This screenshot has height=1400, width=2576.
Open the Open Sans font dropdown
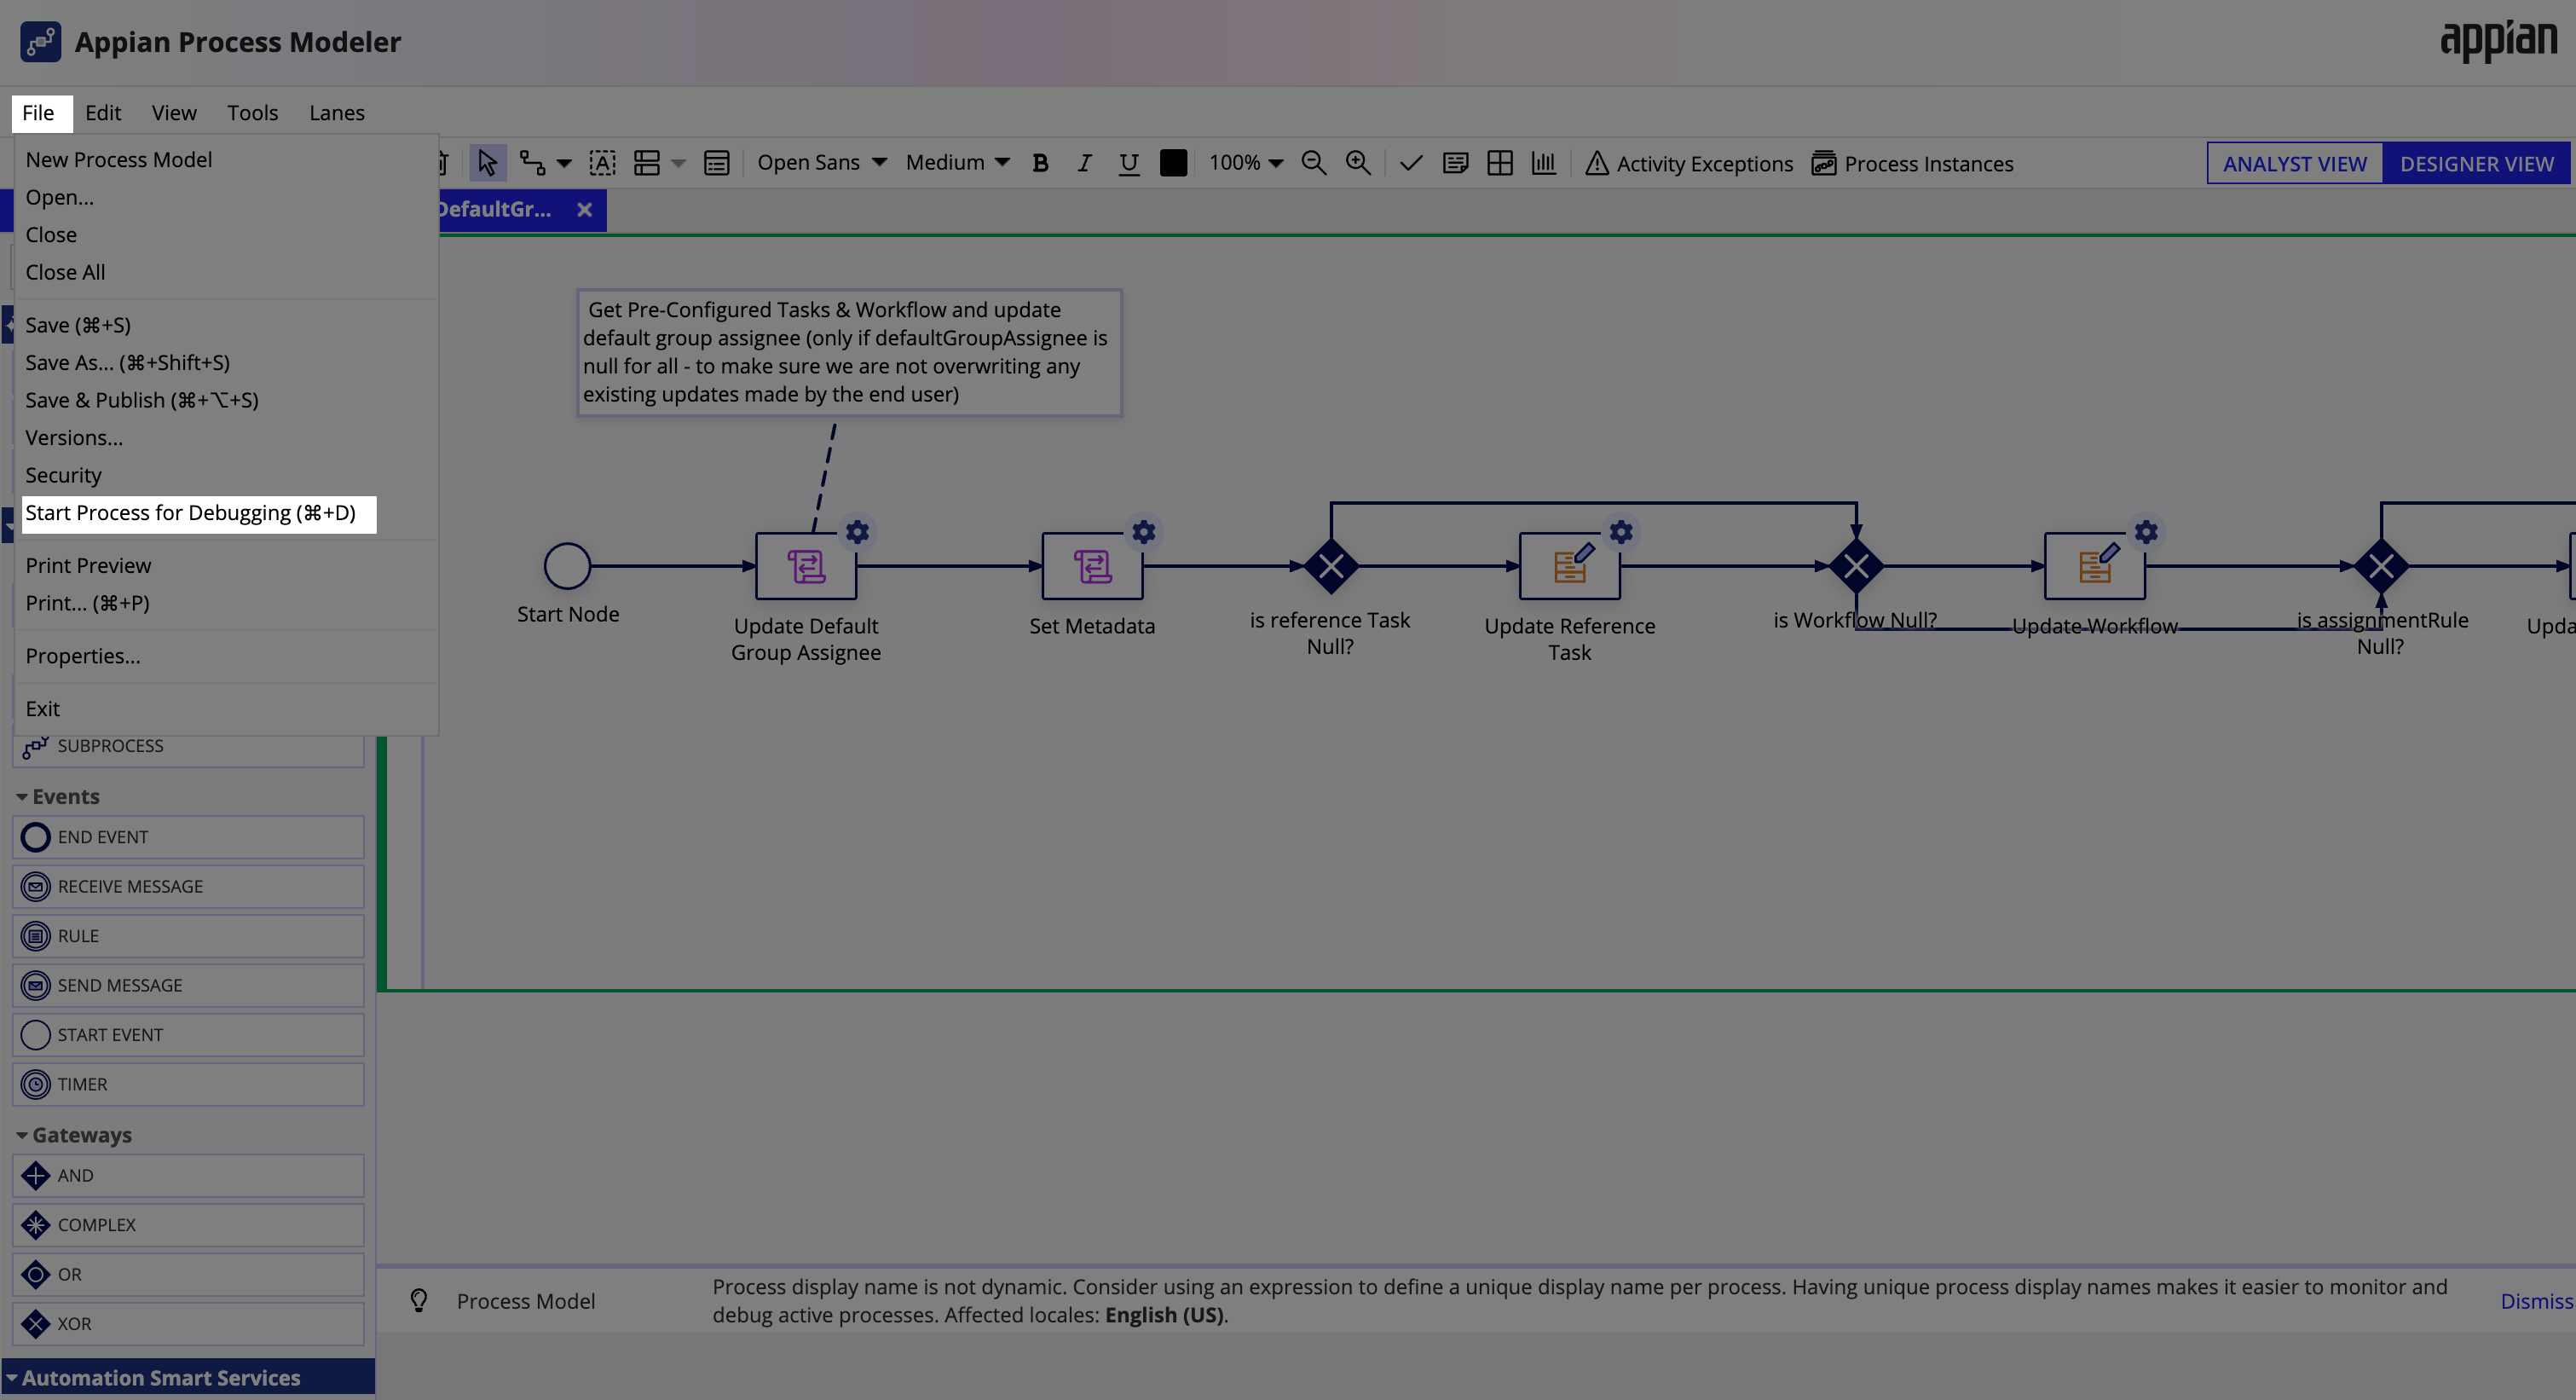(821, 162)
